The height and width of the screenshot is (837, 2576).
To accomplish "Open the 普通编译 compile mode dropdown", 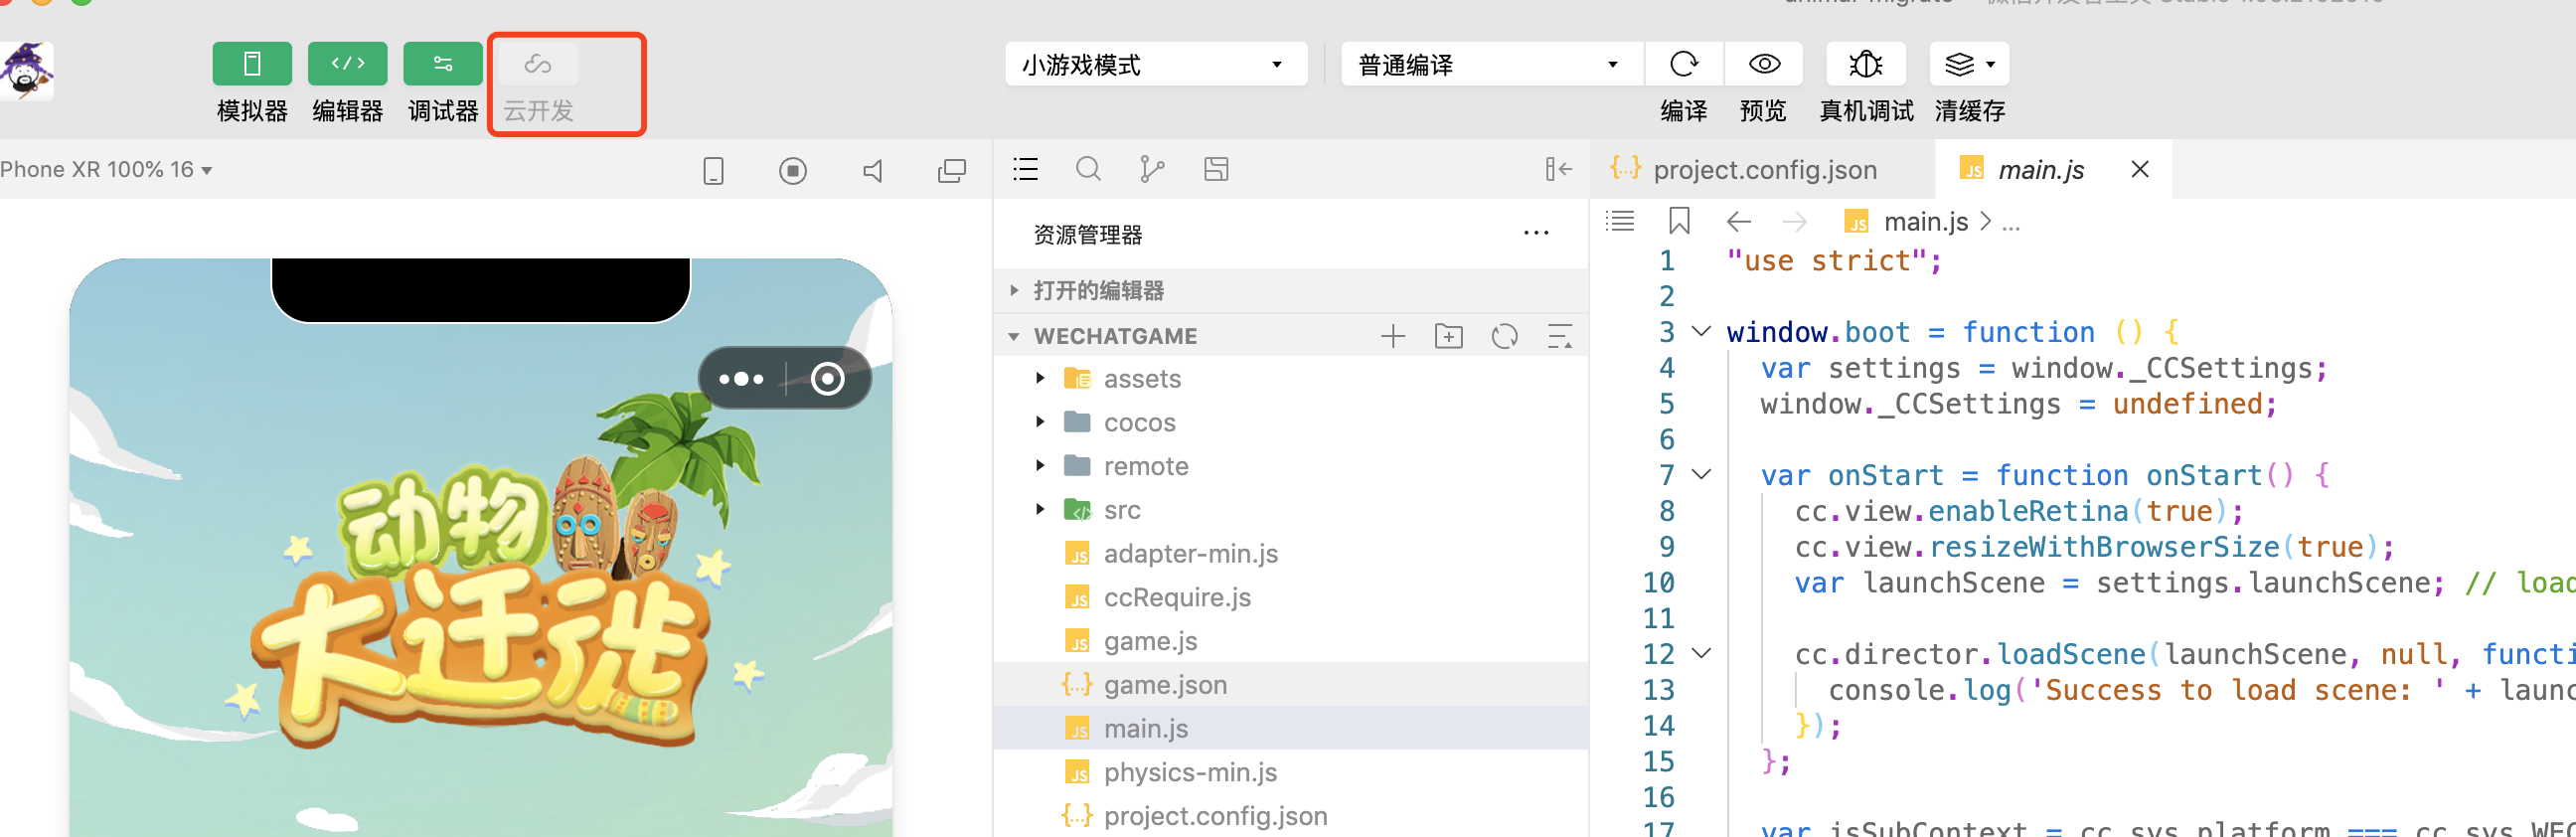I will pos(1492,64).
